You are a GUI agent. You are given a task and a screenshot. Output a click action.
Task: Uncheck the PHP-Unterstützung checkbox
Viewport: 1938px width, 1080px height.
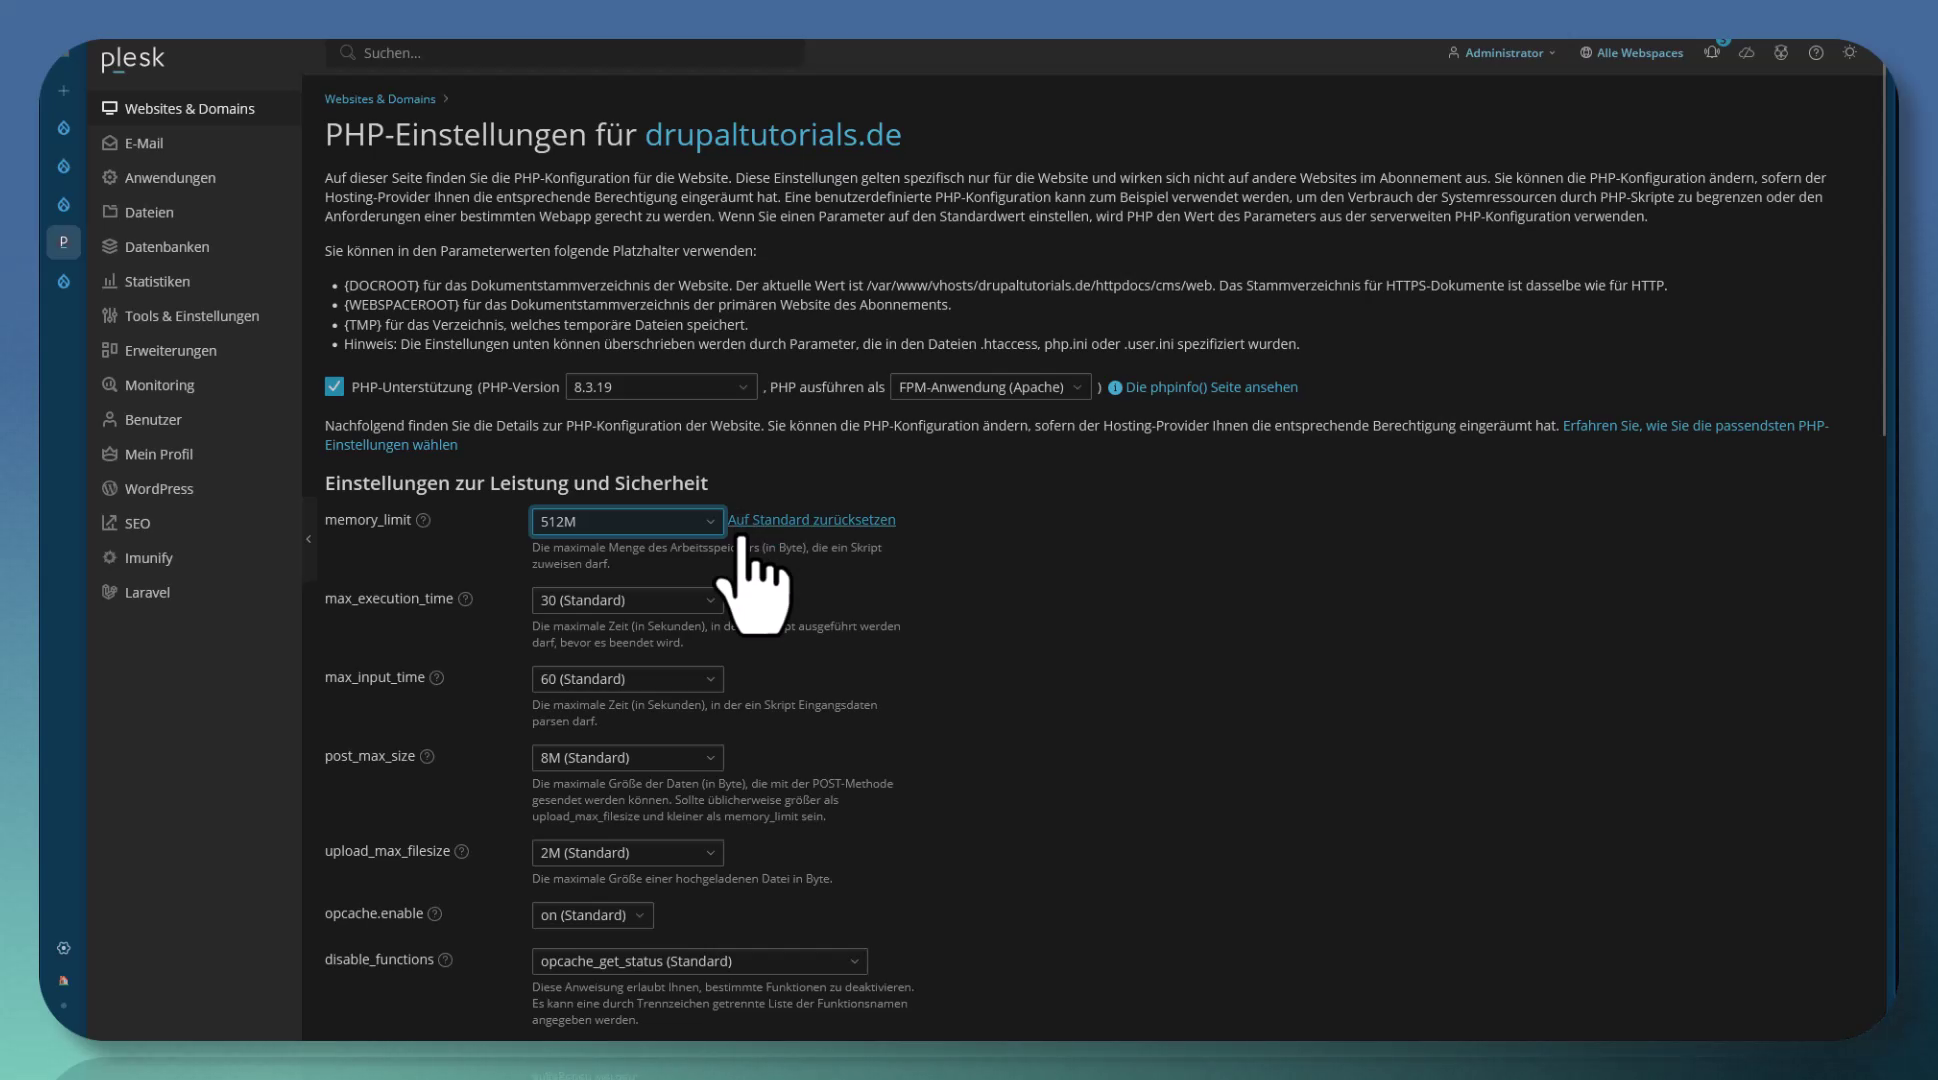pyautogui.click(x=334, y=387)
